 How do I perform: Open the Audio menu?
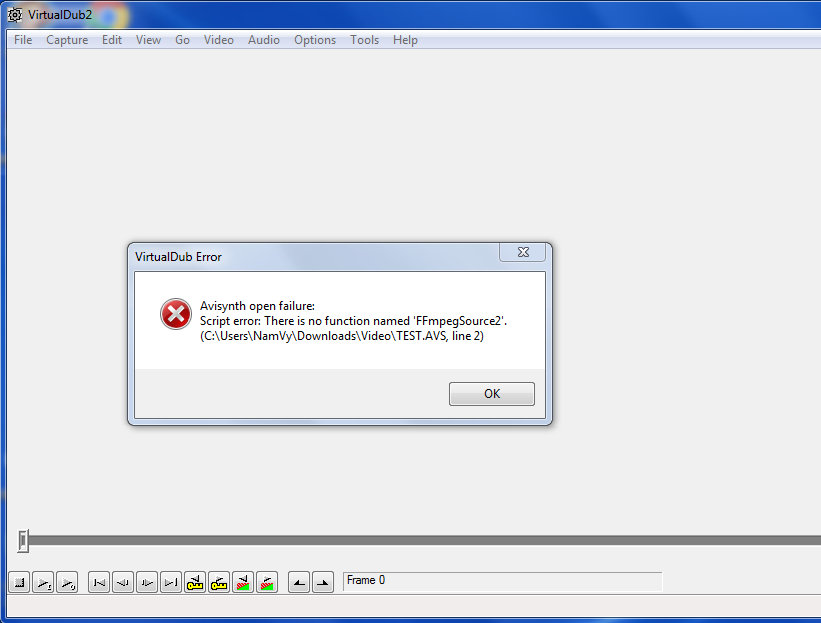click(263, 40)
